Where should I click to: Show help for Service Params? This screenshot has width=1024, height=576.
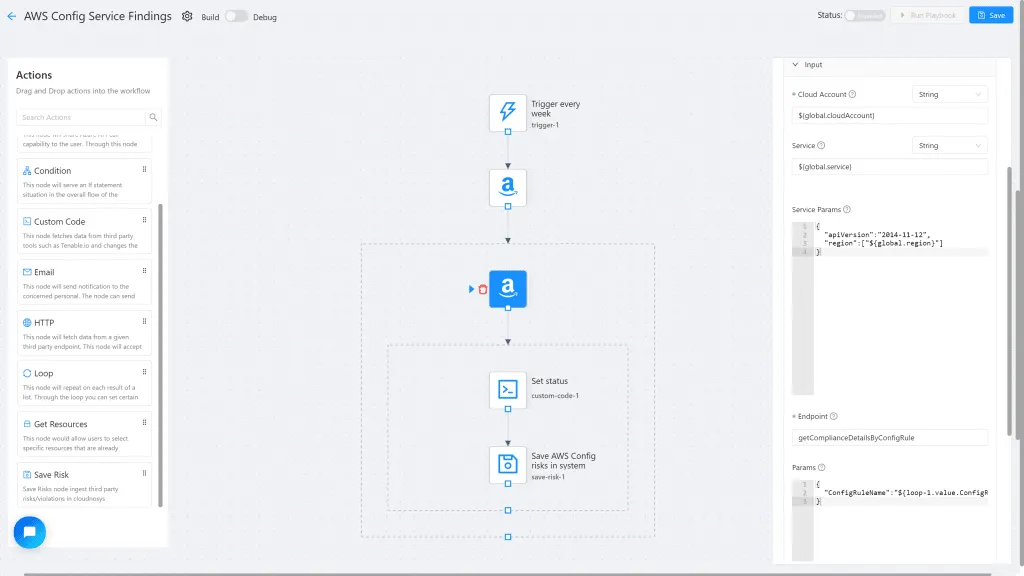847,210
